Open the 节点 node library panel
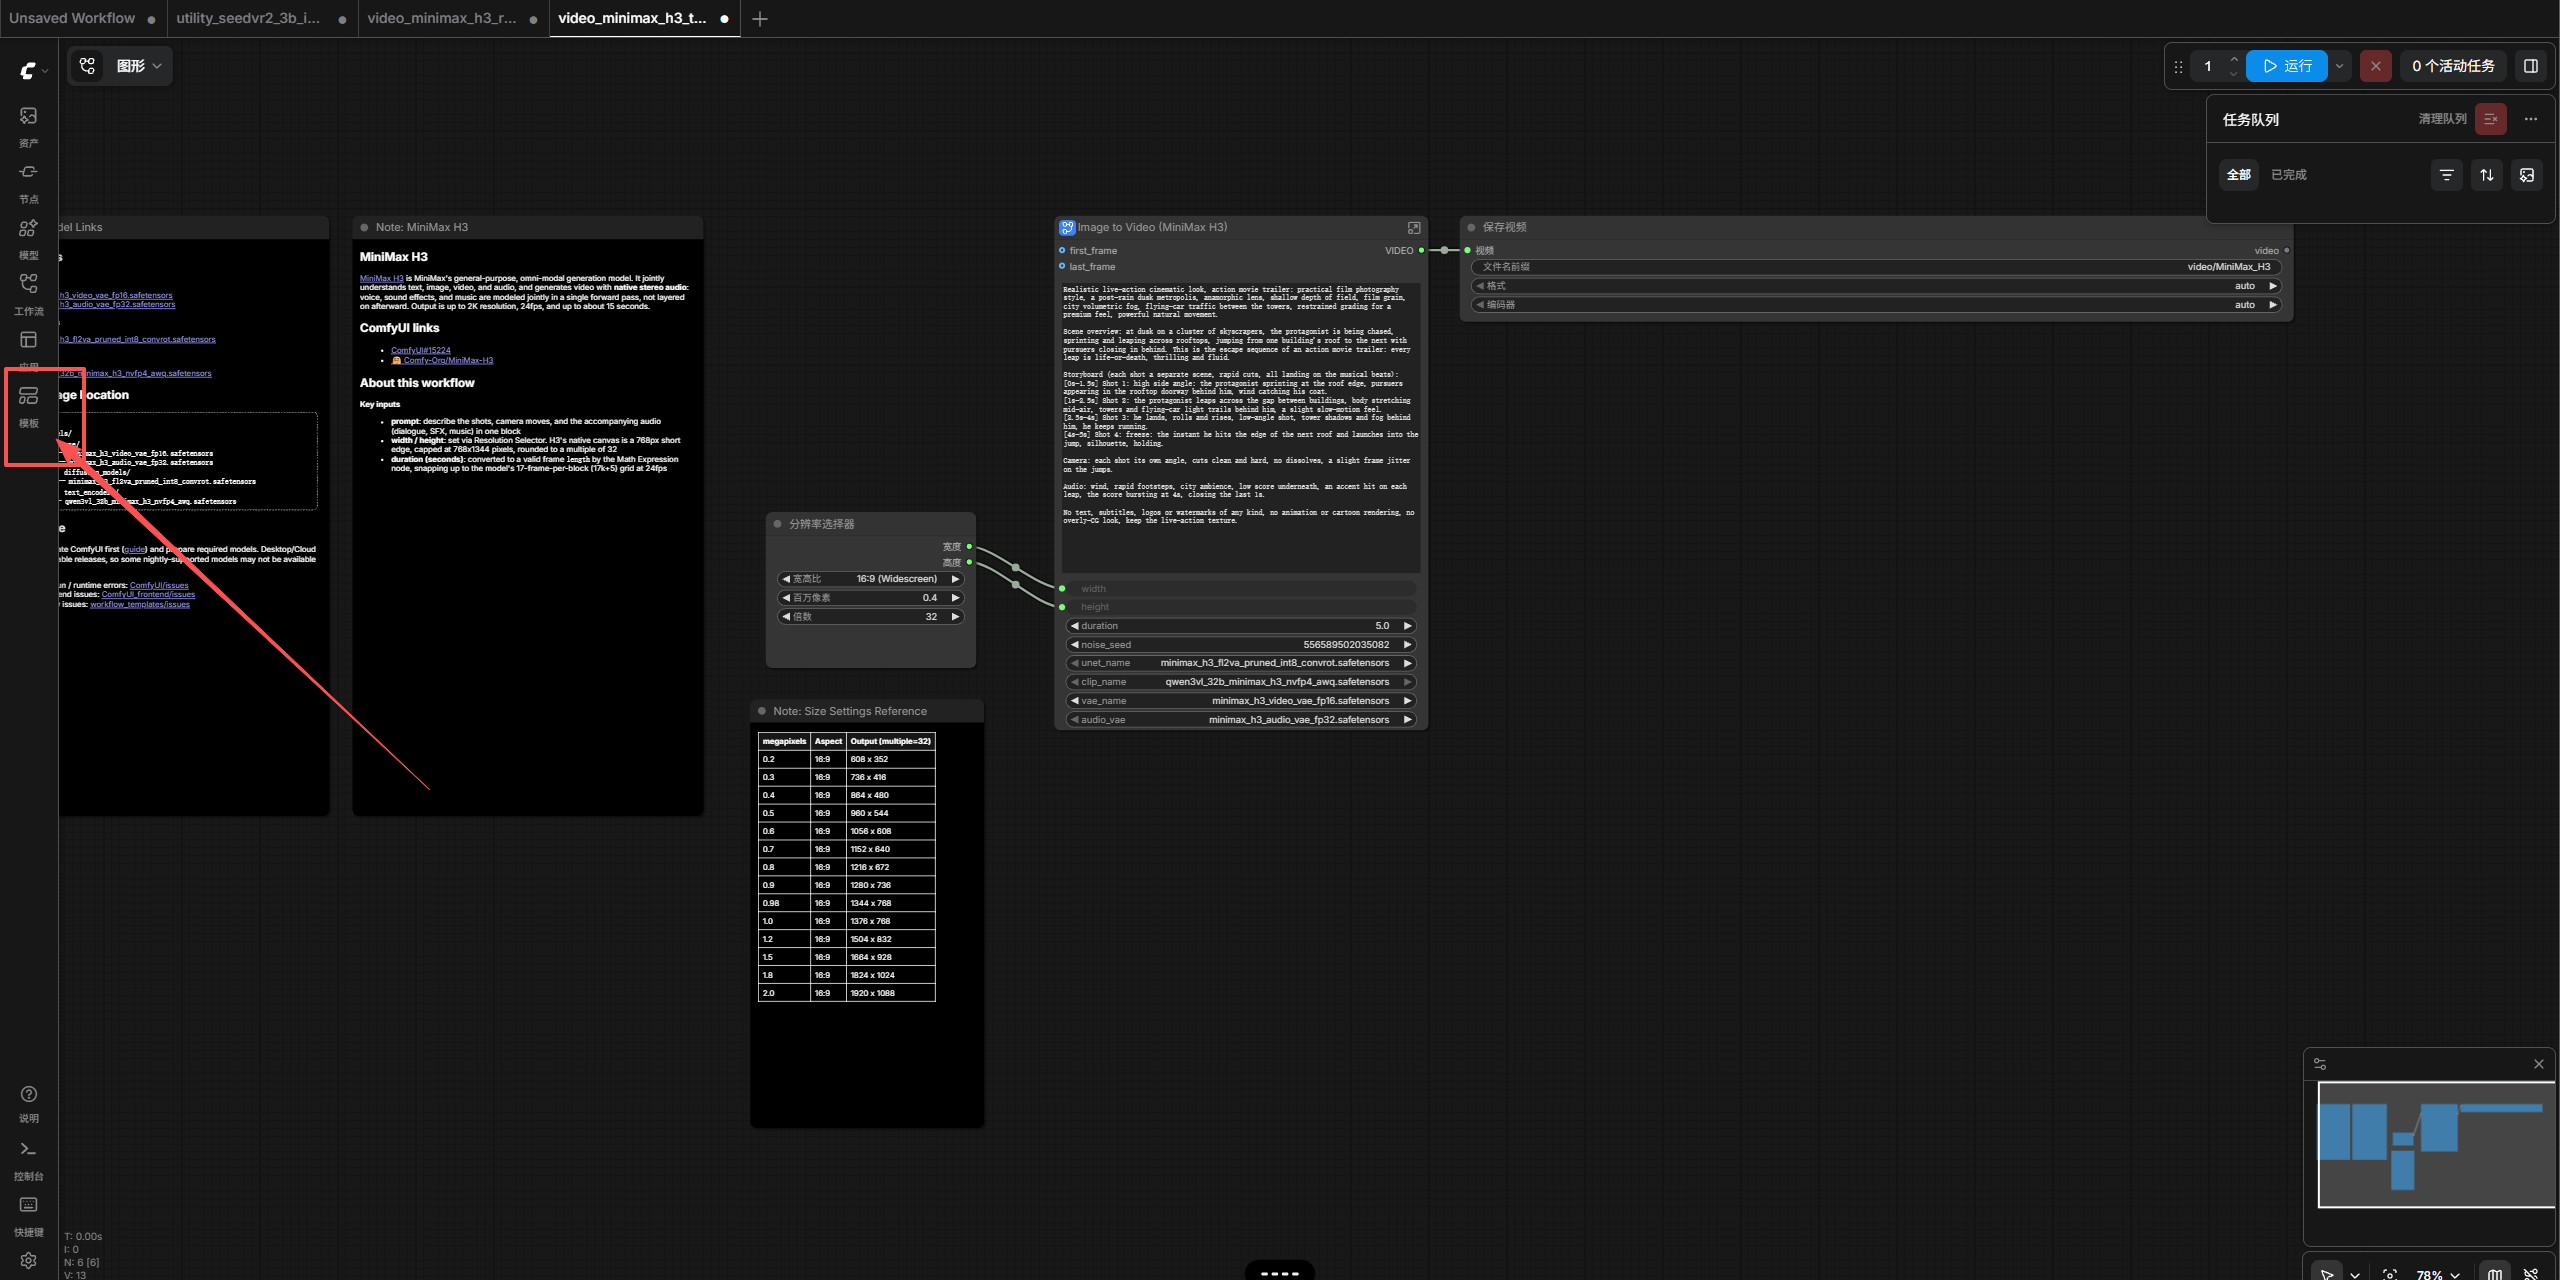 click(x=28, y=182)
